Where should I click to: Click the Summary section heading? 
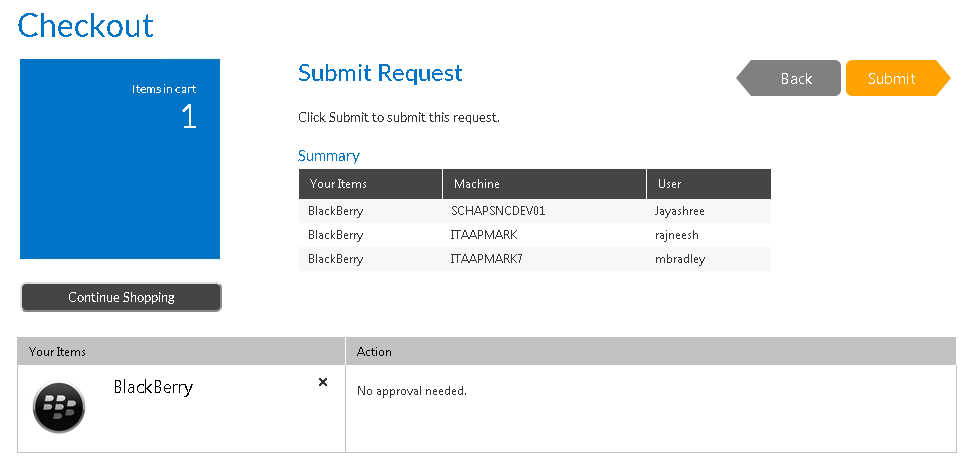[x=329, y=156]
